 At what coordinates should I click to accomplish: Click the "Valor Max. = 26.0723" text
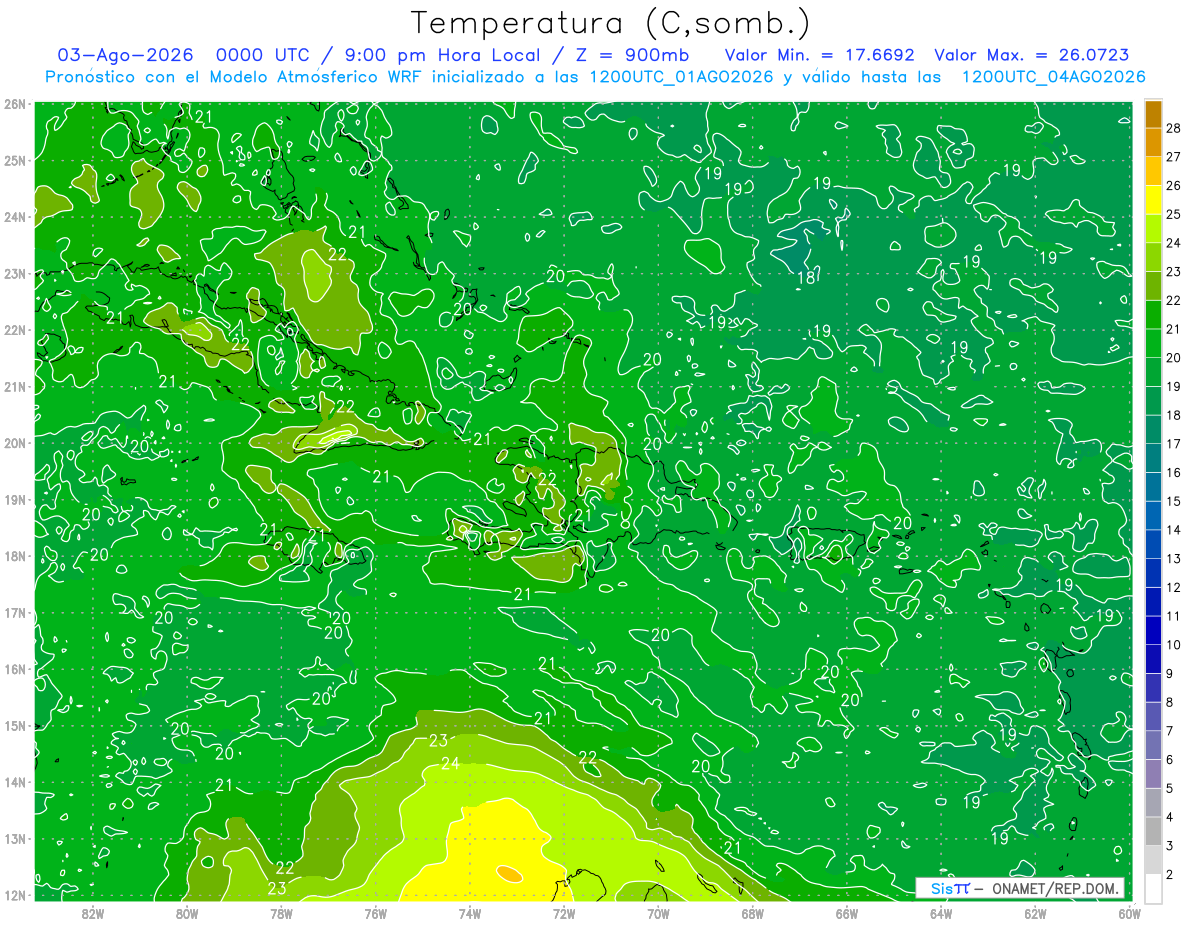(1032, 55)
